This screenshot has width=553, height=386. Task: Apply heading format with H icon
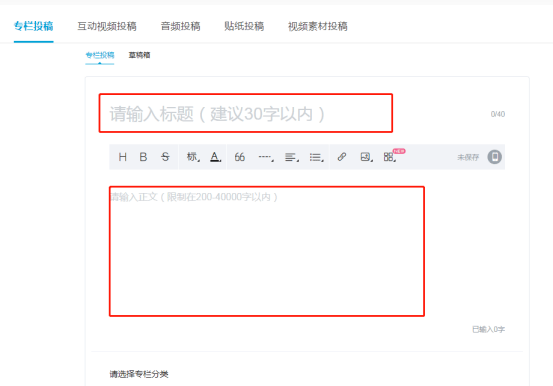click(x=122, y=157)
